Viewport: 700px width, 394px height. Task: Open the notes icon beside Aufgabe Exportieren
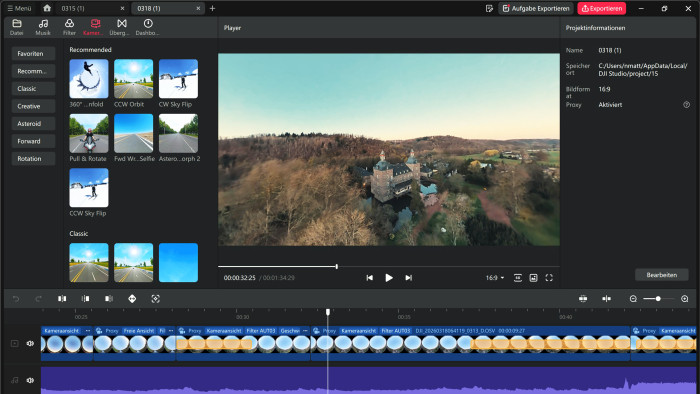(x=489, y=8)
